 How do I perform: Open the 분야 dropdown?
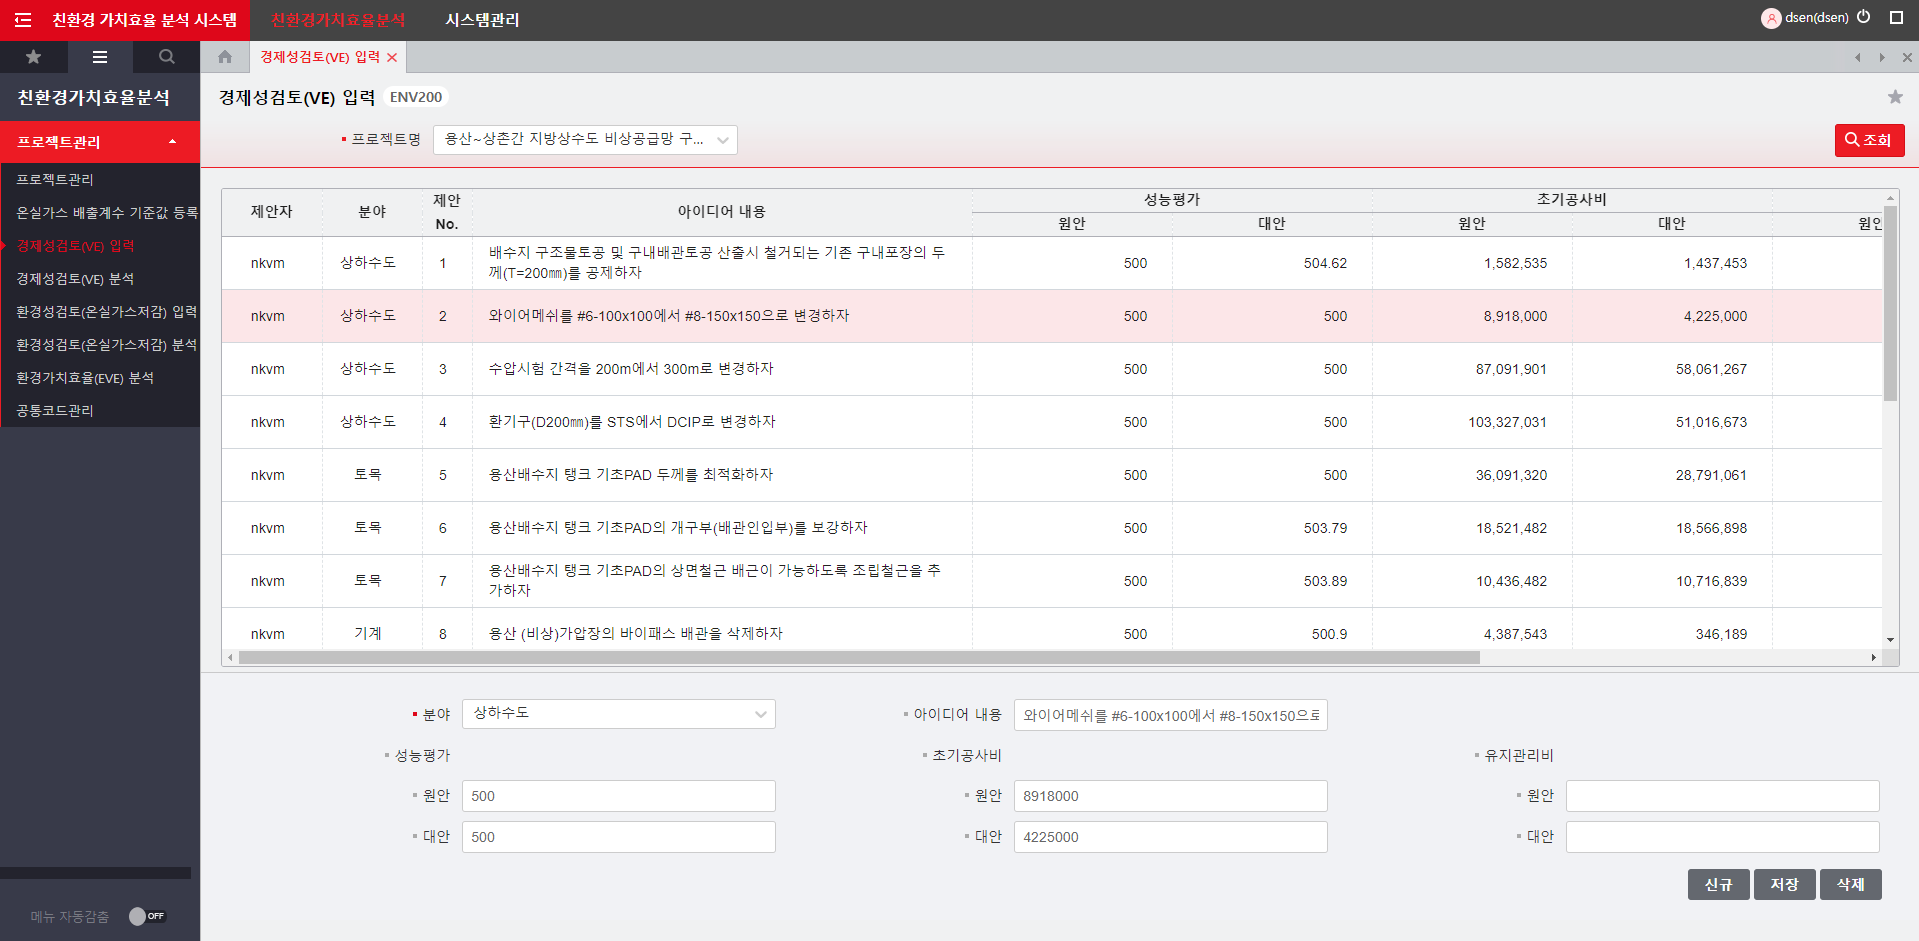(618, 714)
